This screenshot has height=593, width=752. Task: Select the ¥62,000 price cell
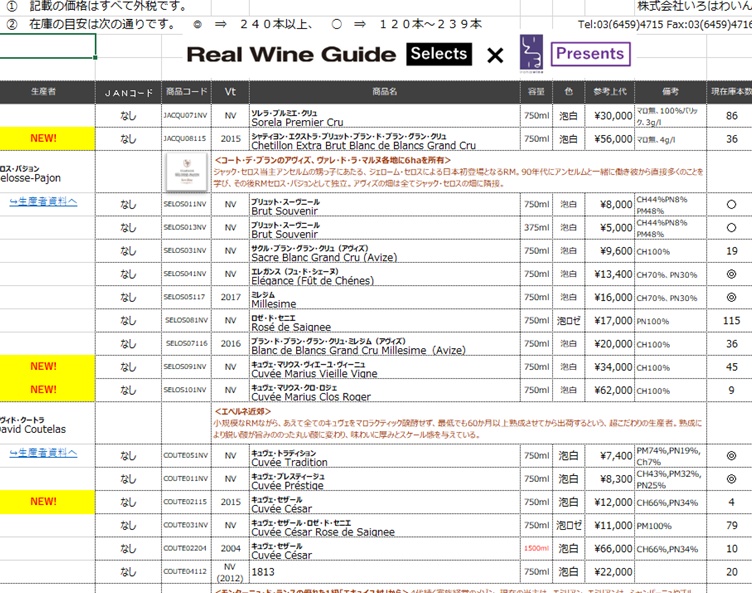tap(610, 390)
